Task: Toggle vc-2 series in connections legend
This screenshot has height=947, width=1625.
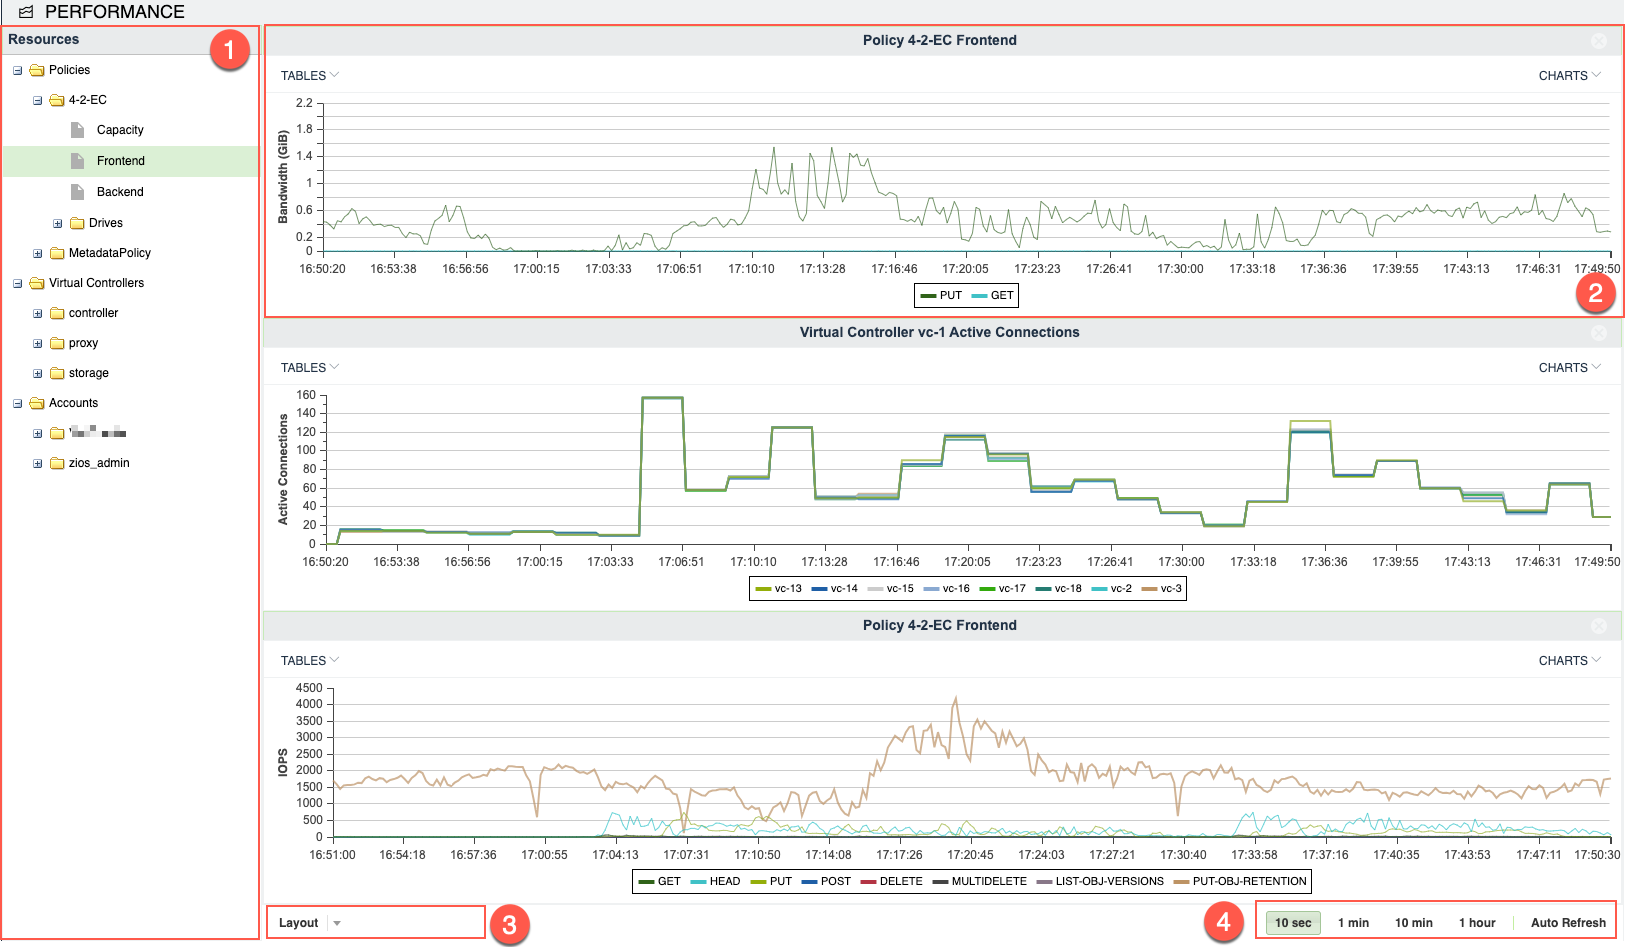Action: click(1111, 588)
